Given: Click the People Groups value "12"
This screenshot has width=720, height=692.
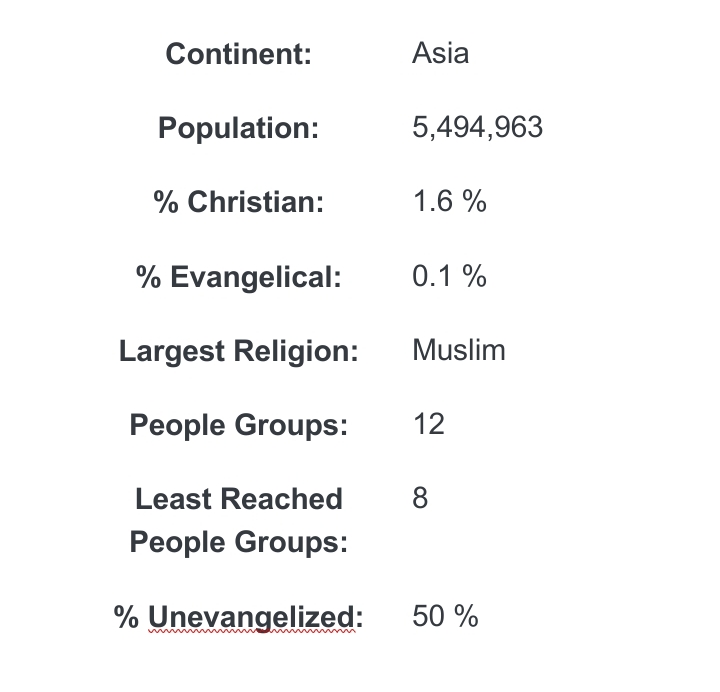Looking at the screenshot, I should 428,424.
